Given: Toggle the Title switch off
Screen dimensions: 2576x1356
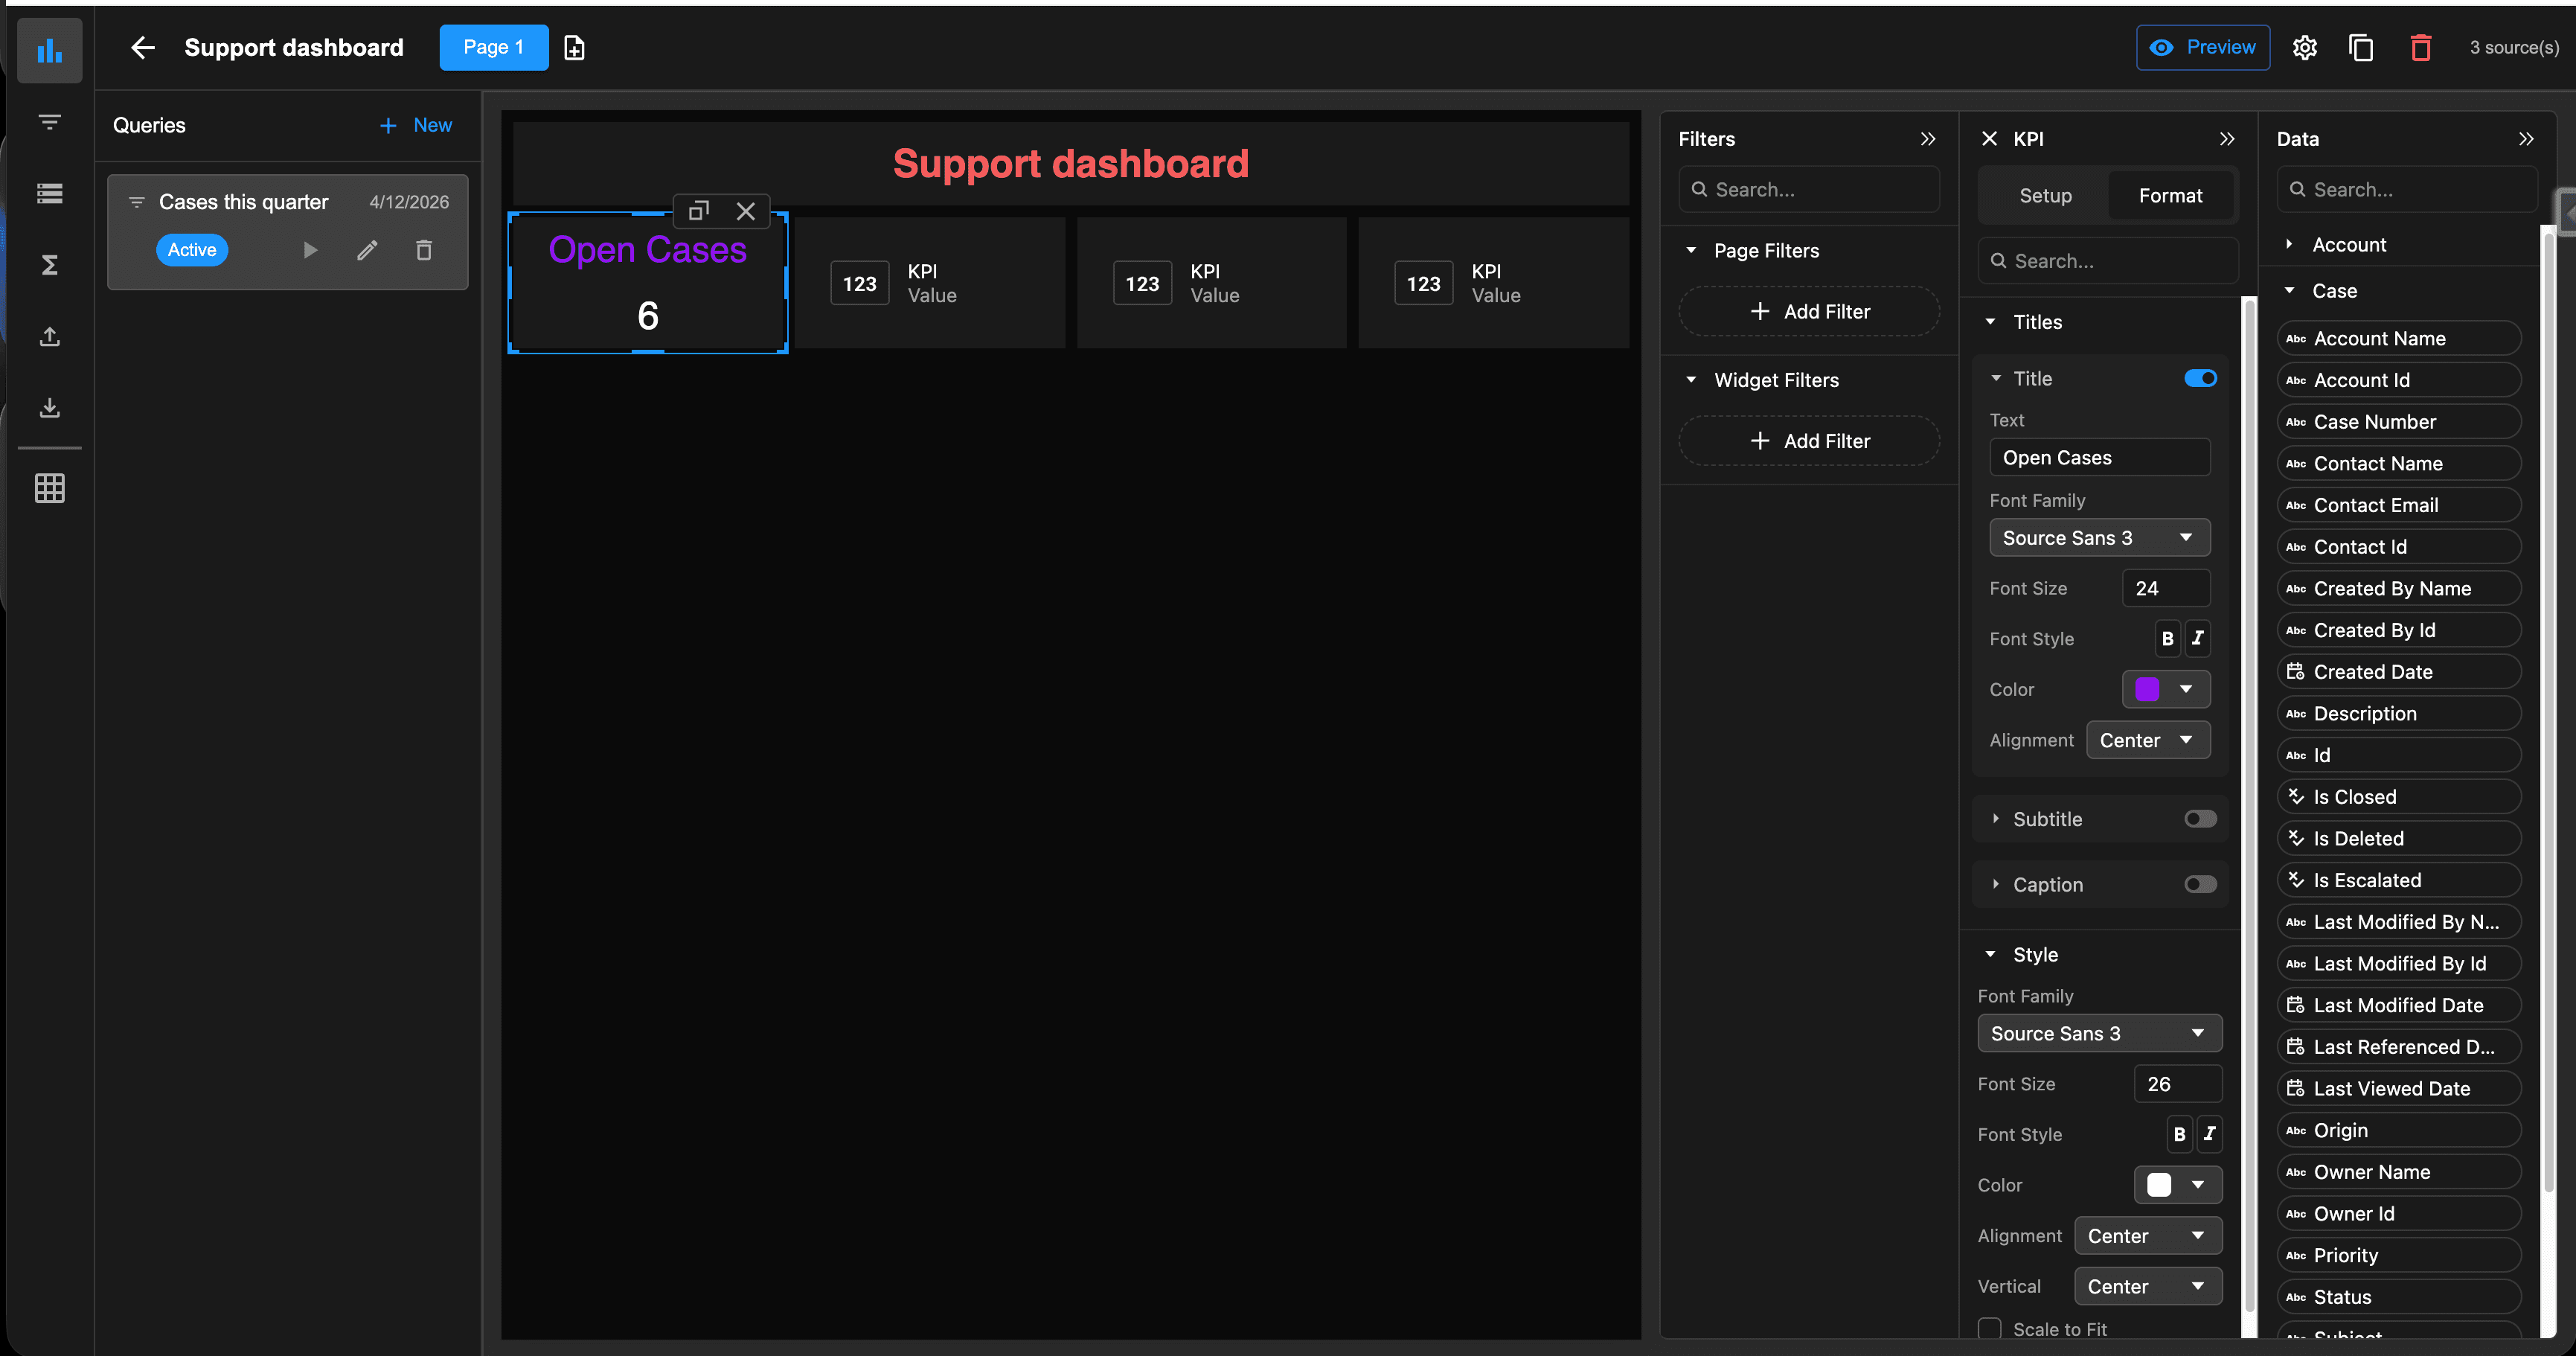Looking at the screenshot, I should [x=2200, y=378].
